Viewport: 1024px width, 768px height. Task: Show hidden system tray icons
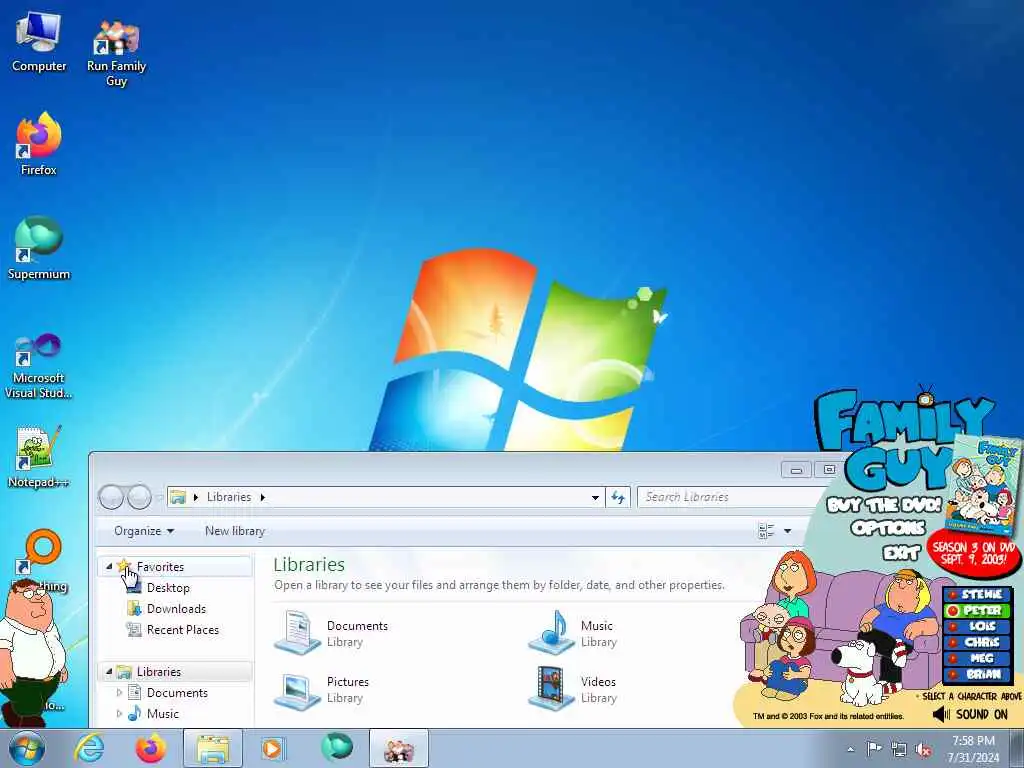click(x=850, y=750)
